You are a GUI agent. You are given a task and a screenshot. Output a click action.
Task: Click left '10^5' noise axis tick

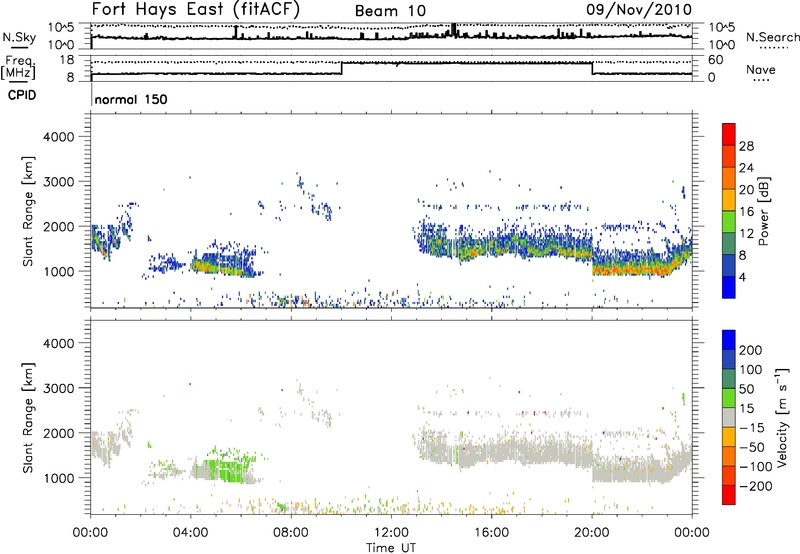[x=61, y=27]
